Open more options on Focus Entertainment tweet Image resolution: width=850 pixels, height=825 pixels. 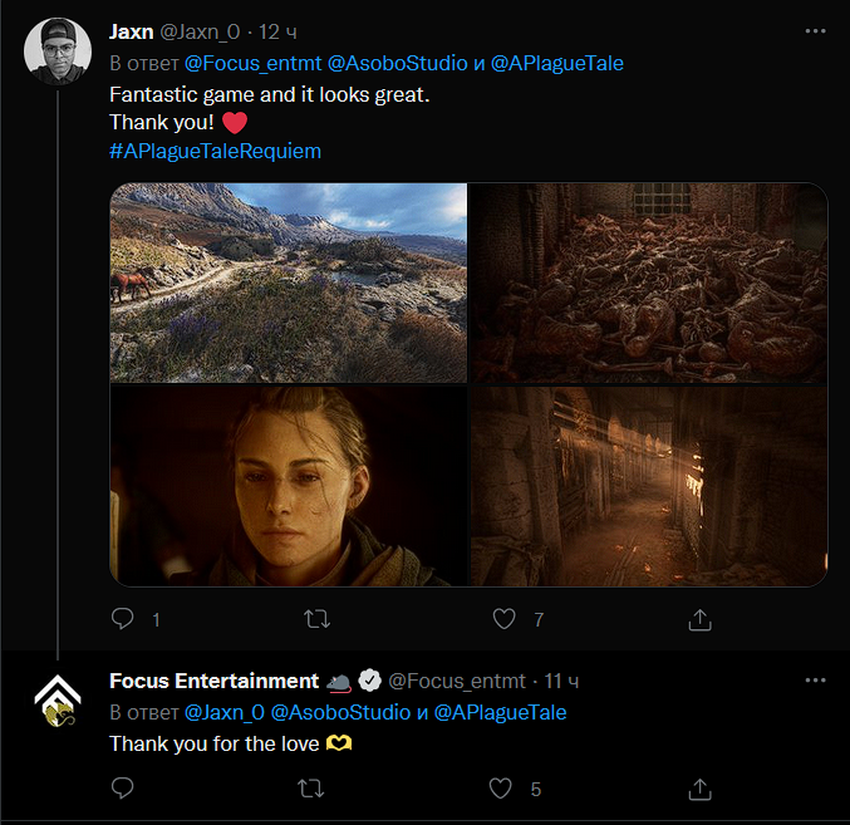coord(815,680)
